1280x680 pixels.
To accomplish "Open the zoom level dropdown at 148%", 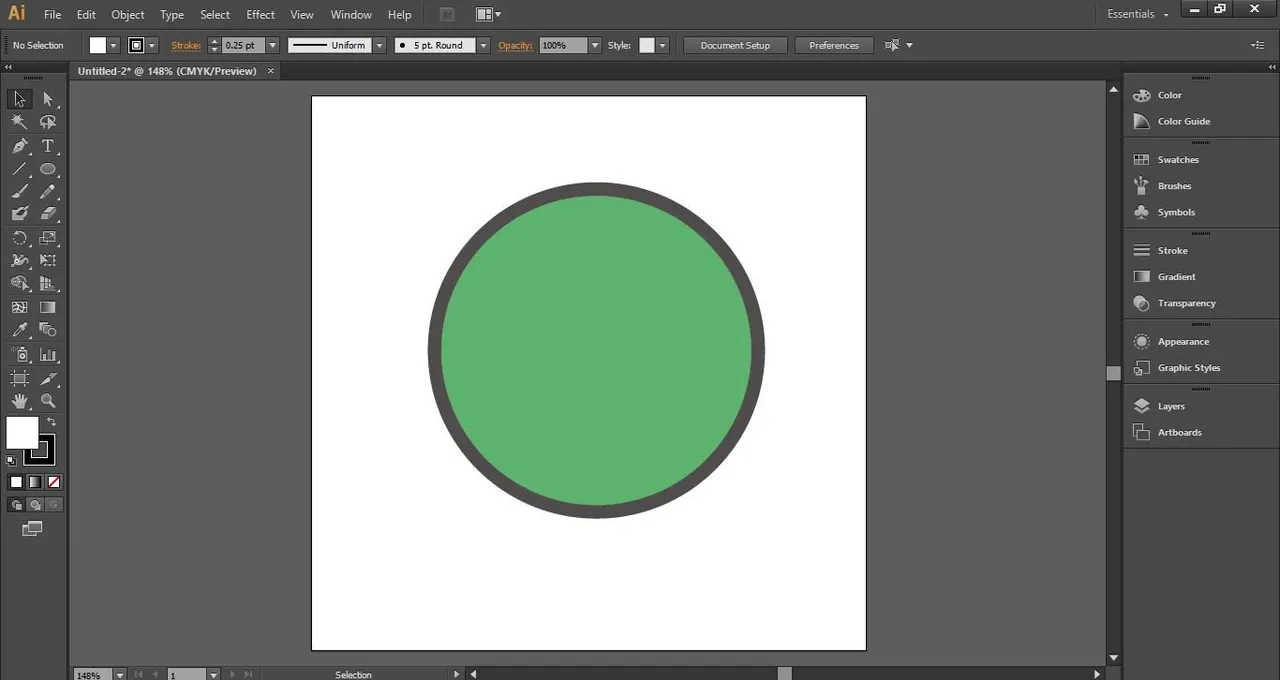I will coord(120,675).
